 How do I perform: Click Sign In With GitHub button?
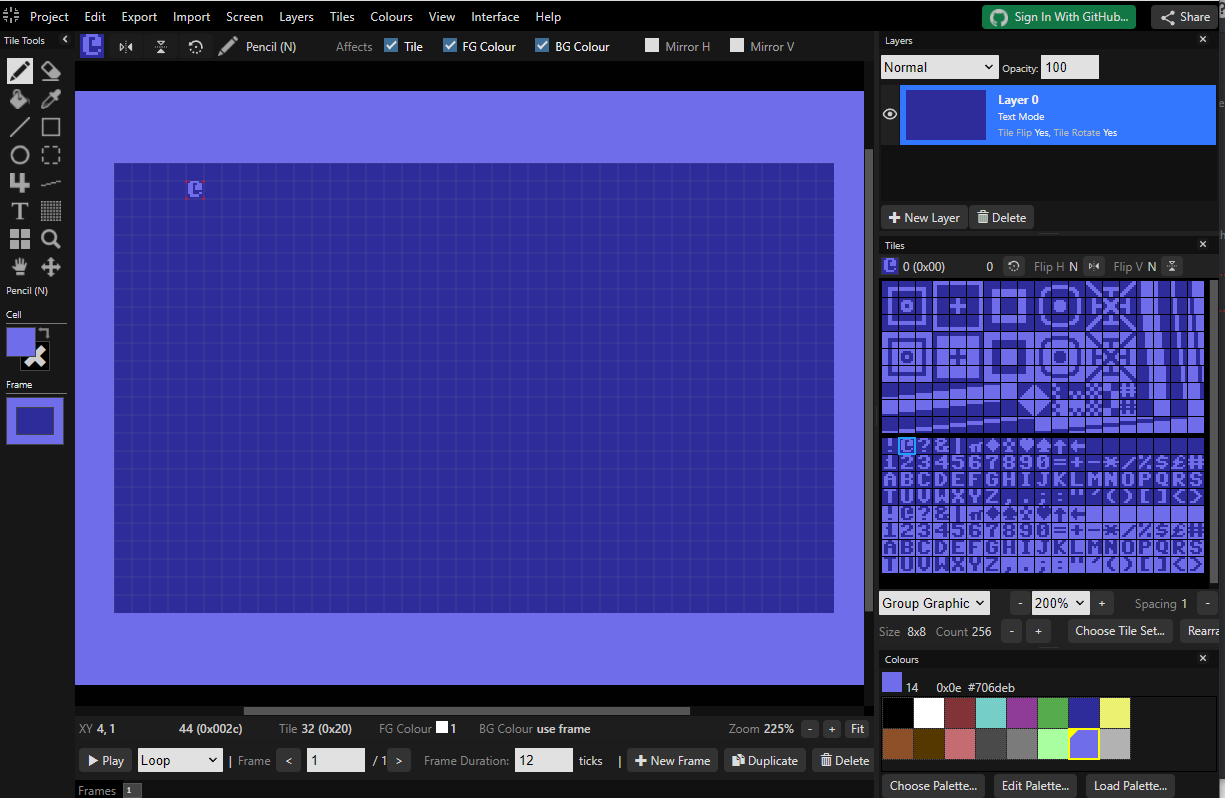1059,17
